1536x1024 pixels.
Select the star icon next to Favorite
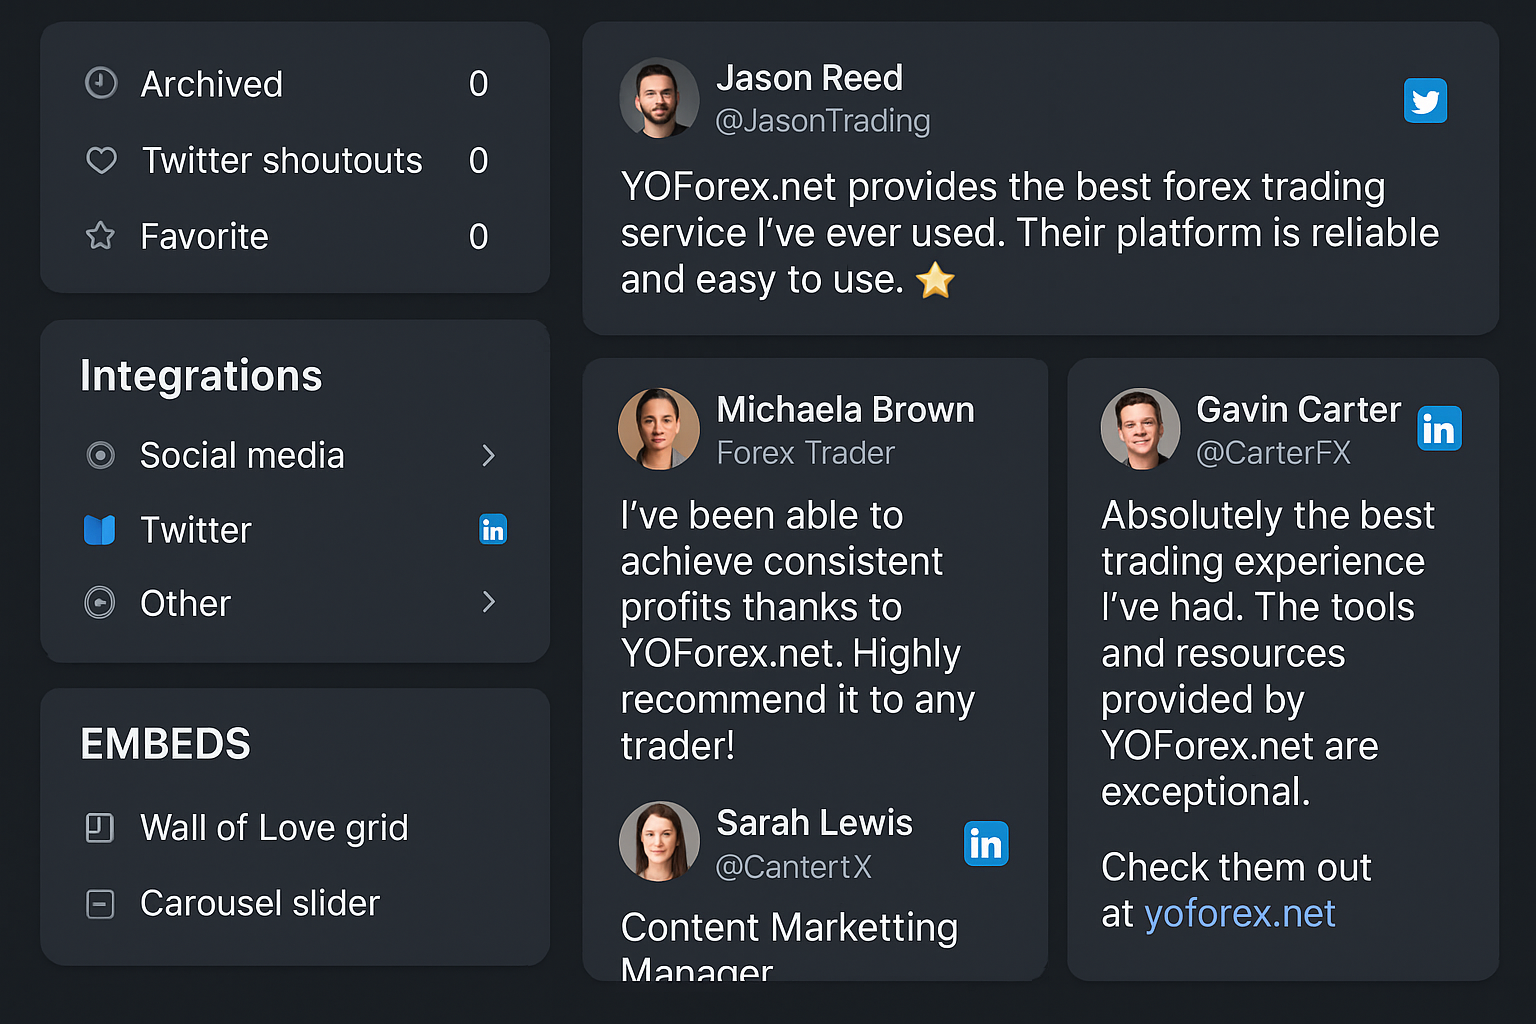[101, 236]
